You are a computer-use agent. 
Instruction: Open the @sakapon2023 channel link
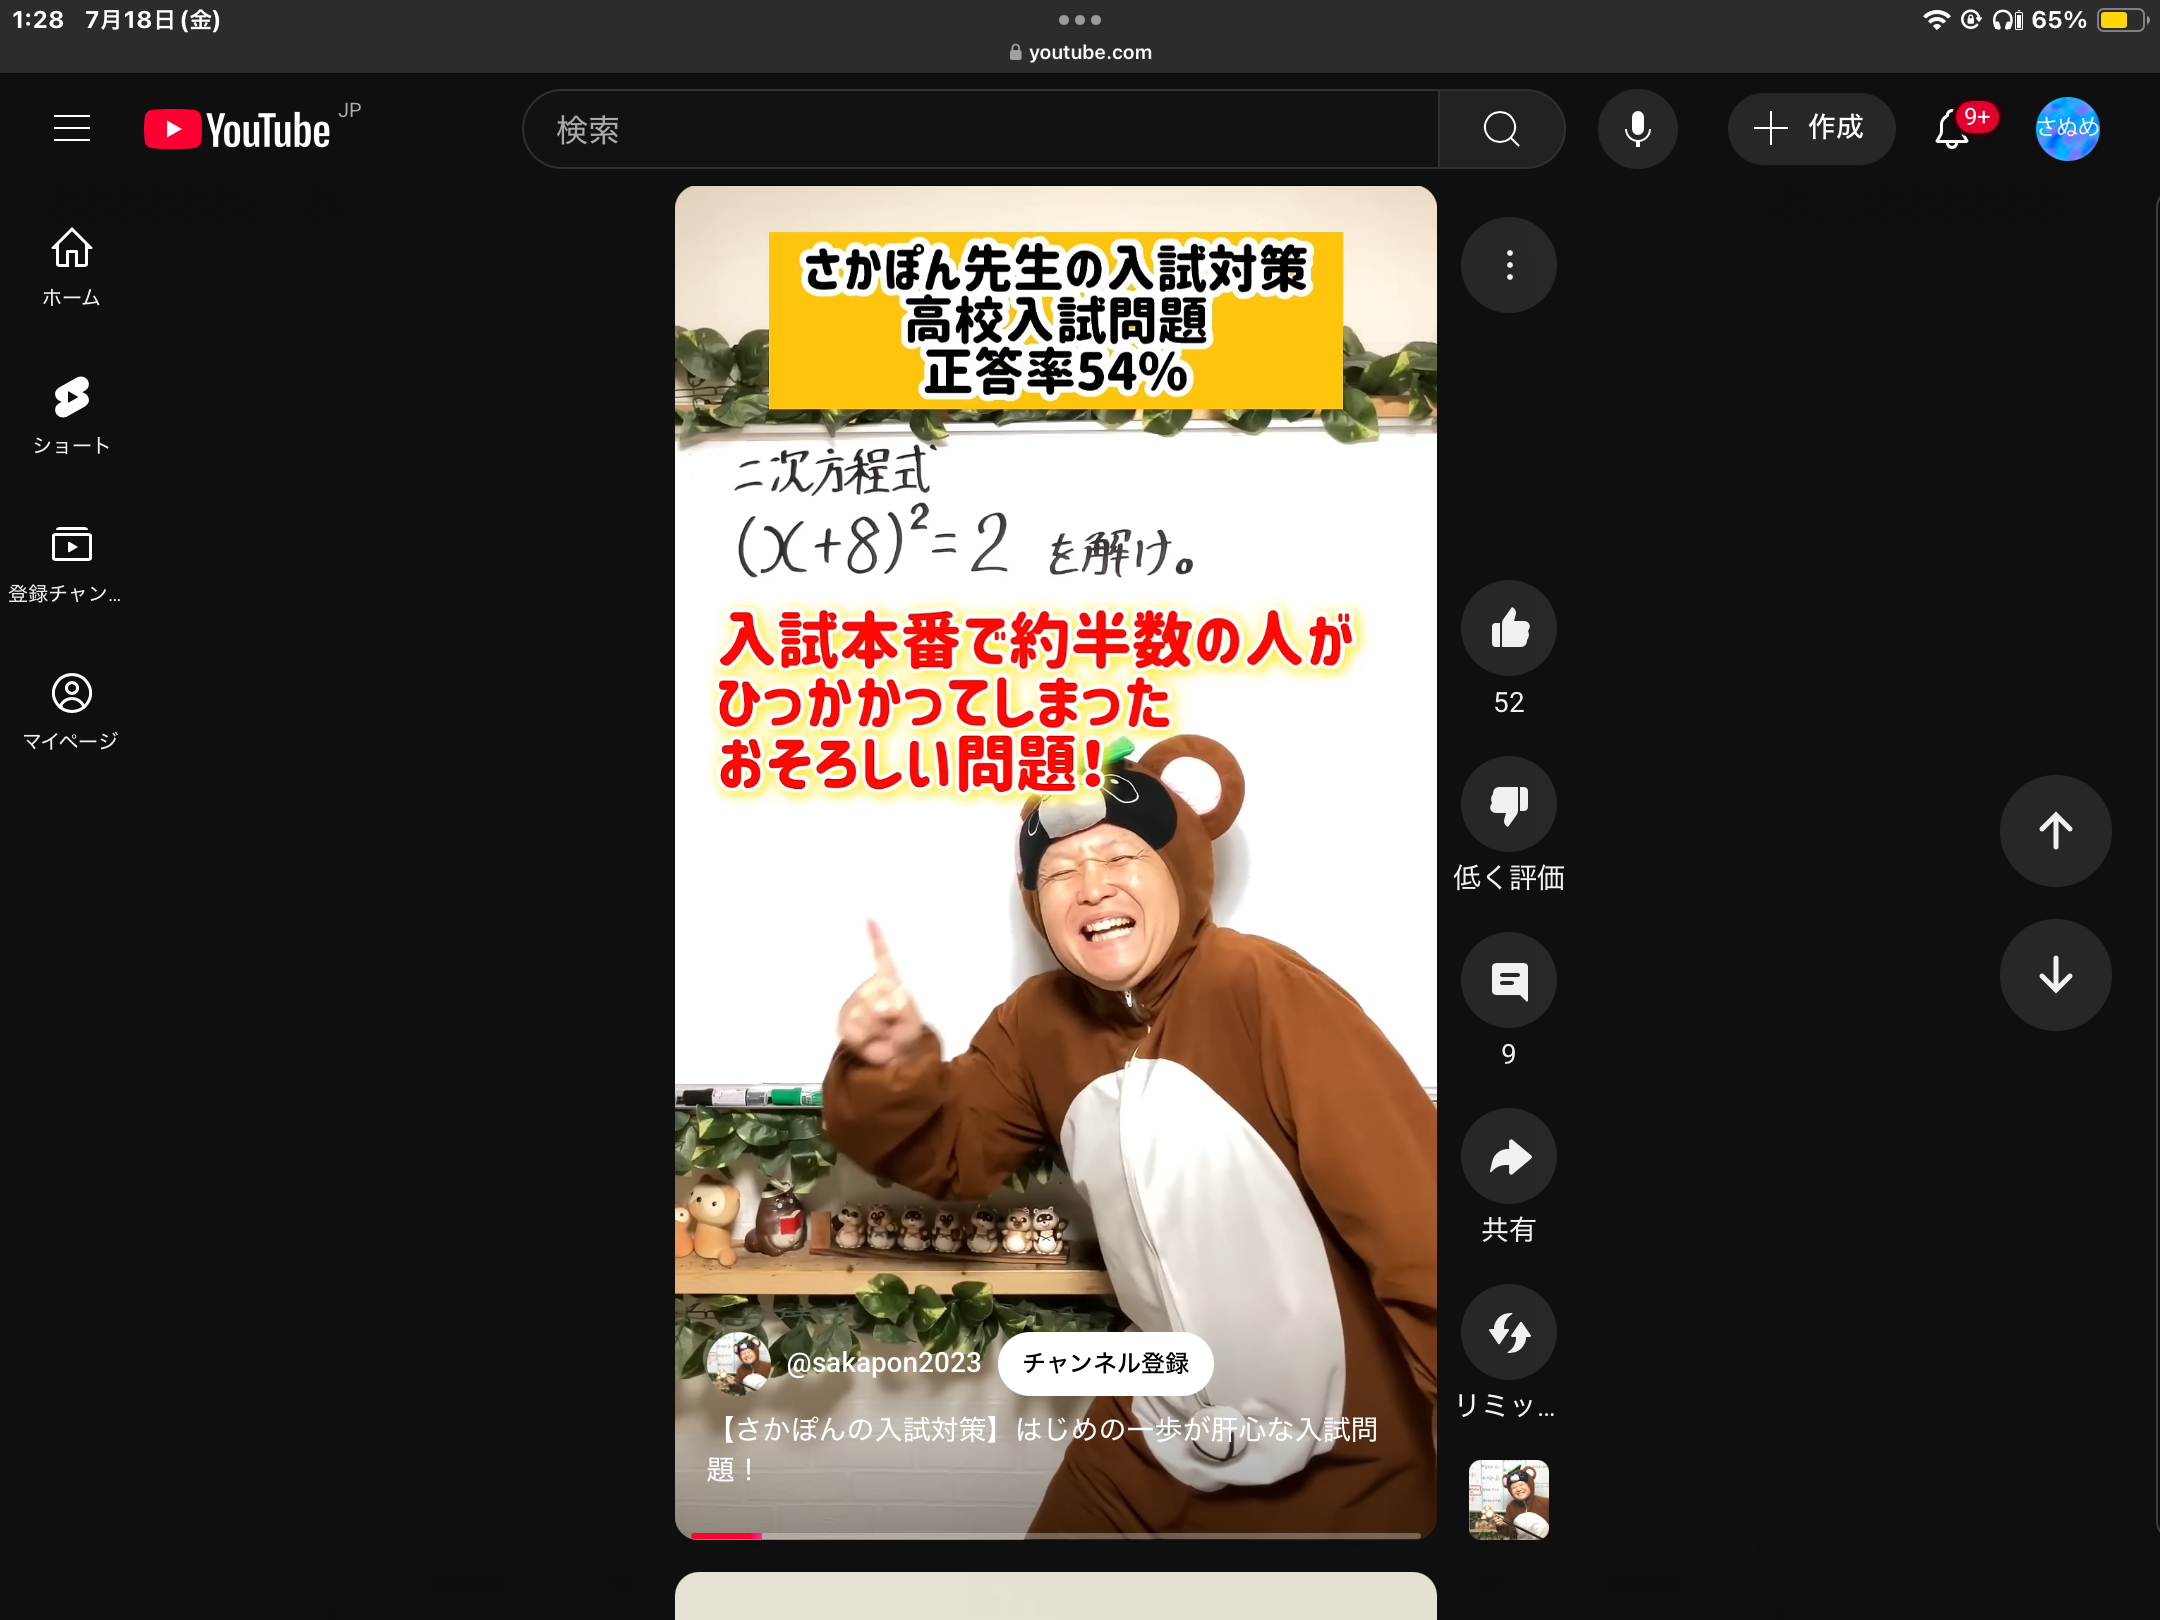(883, 1363)
